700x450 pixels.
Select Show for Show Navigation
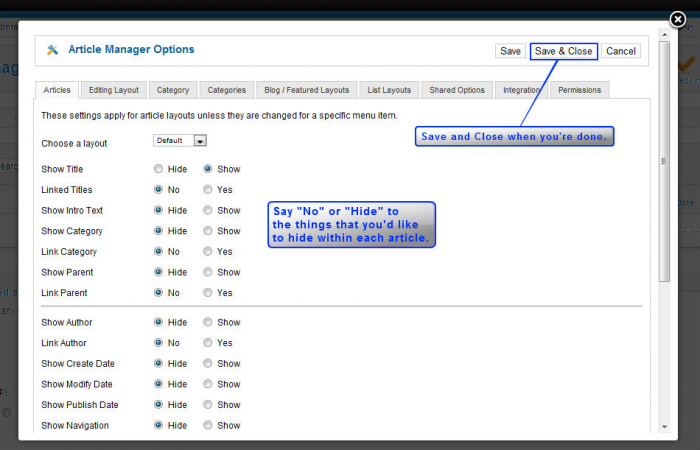(x=208, y=425)
